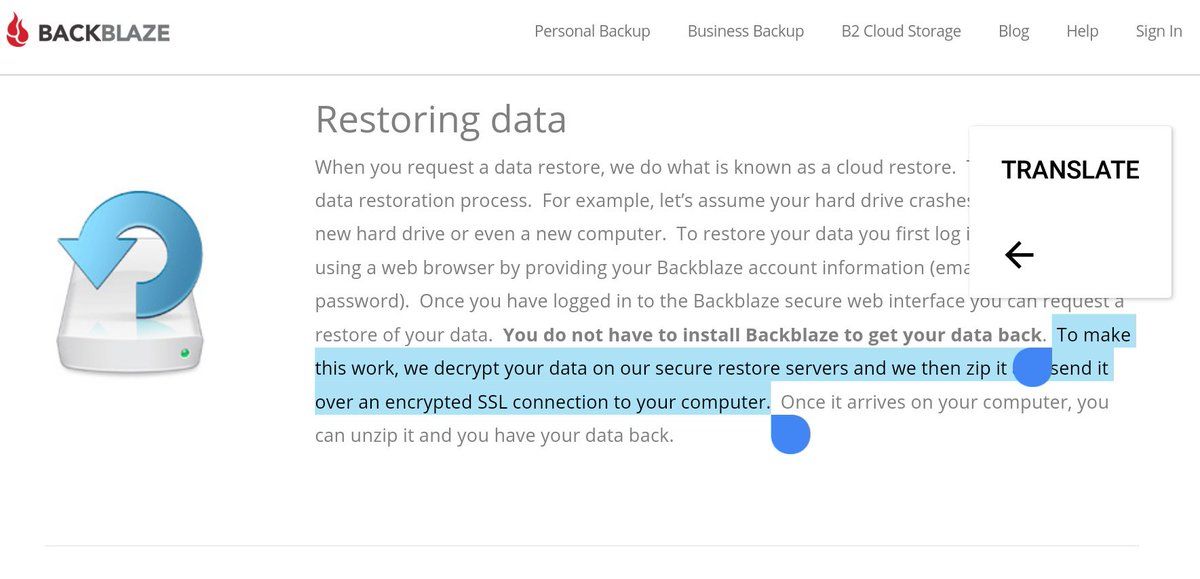
Task: Click Sign In in the header
Action: pos(1158,31)
